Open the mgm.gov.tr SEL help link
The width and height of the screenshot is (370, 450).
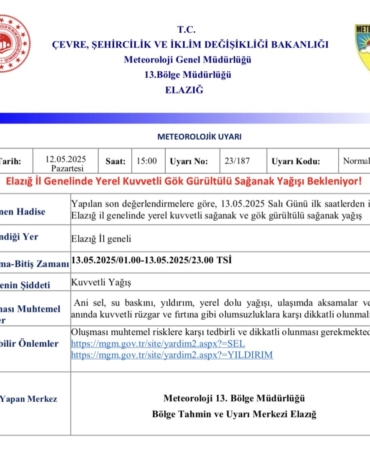pyautogui.click(x=158, y=344)
